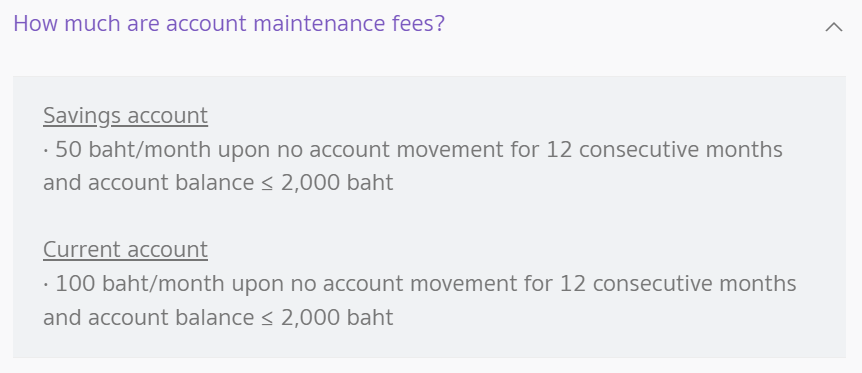Click "12 consecutive months" in the 100 baht line
The height and width of the screenshot is (373, 862).
coord(678,284)
